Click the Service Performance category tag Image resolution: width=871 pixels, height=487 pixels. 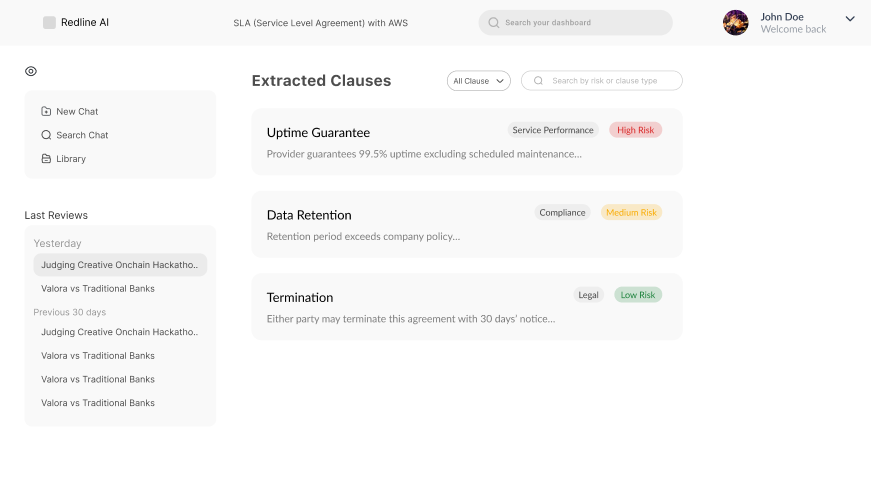tap(552, 130)
